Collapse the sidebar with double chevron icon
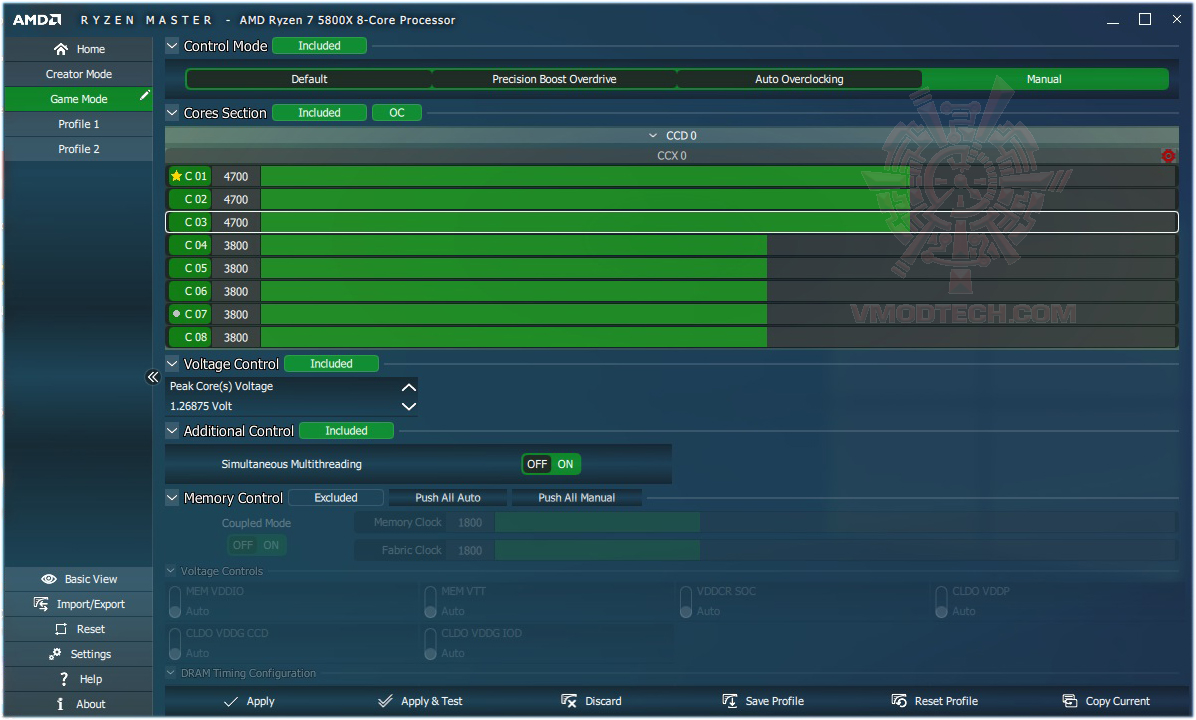 click(x=153, y=377)
